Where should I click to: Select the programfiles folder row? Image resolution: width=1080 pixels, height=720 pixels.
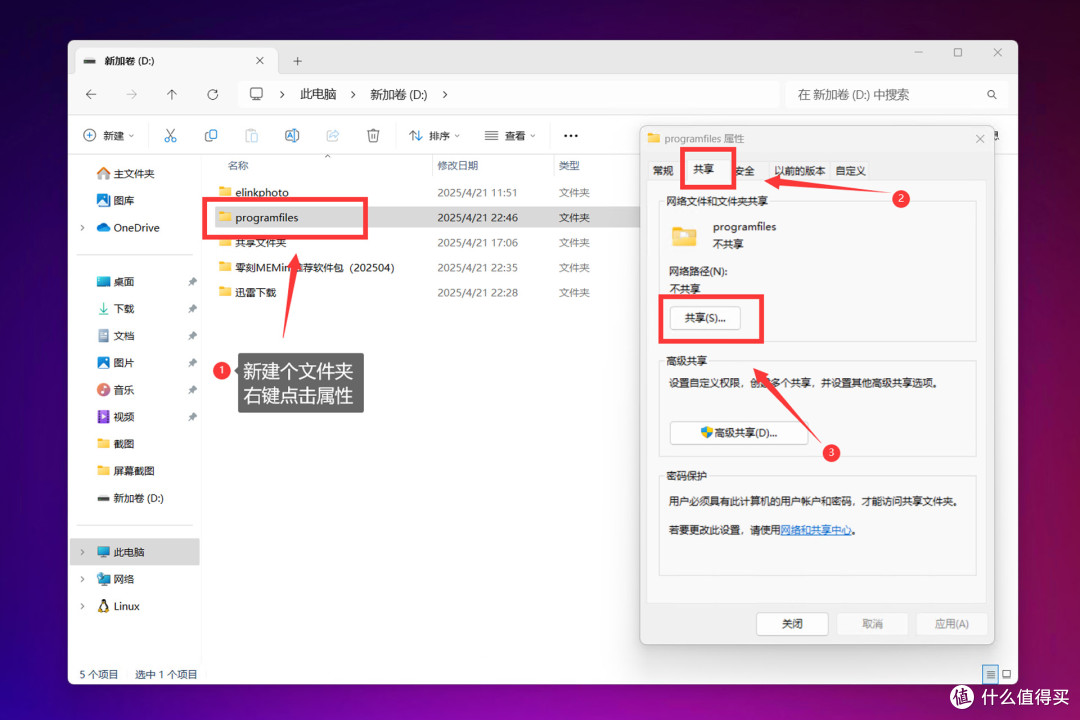(x=427, y=218)
